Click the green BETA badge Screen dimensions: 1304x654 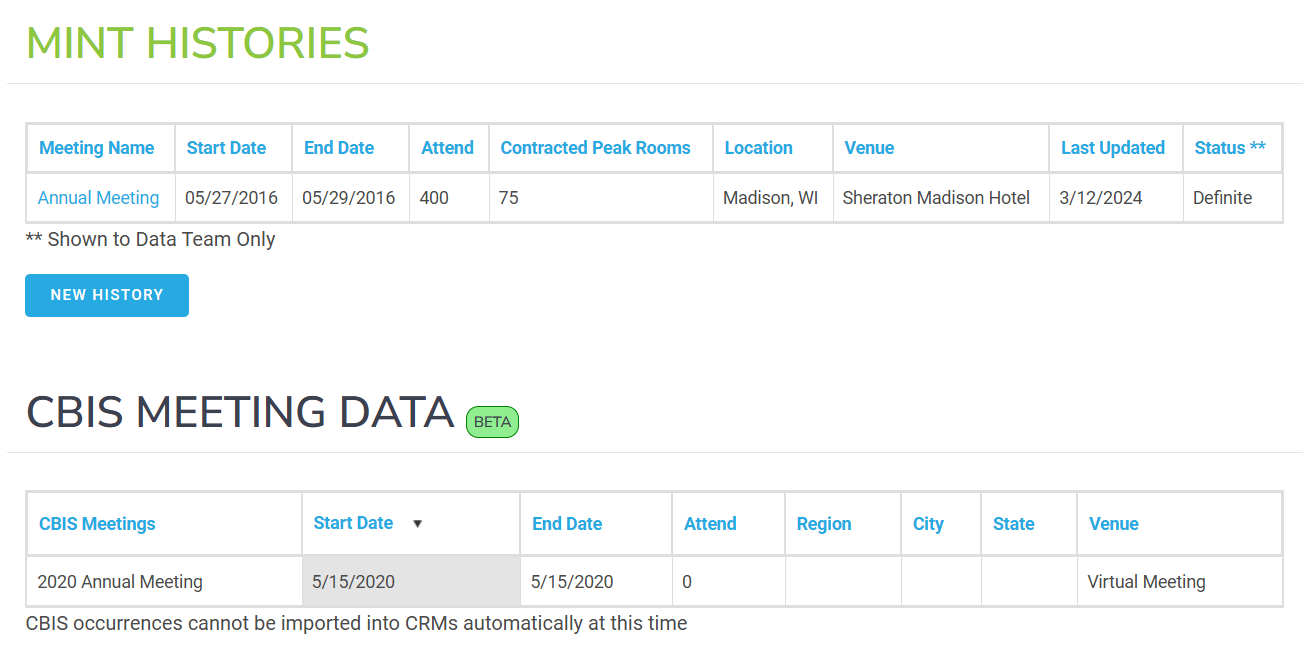pyautogui.click(x=492, y=422)
